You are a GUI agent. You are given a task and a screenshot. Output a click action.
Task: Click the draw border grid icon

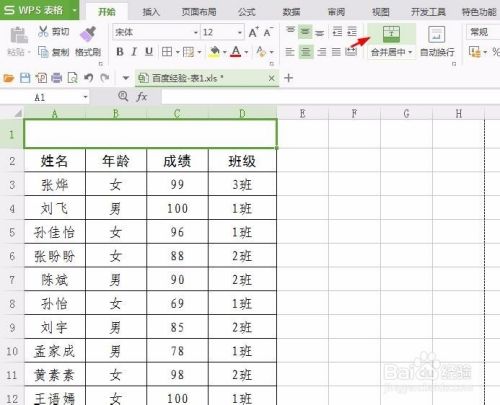pos(188,52)
